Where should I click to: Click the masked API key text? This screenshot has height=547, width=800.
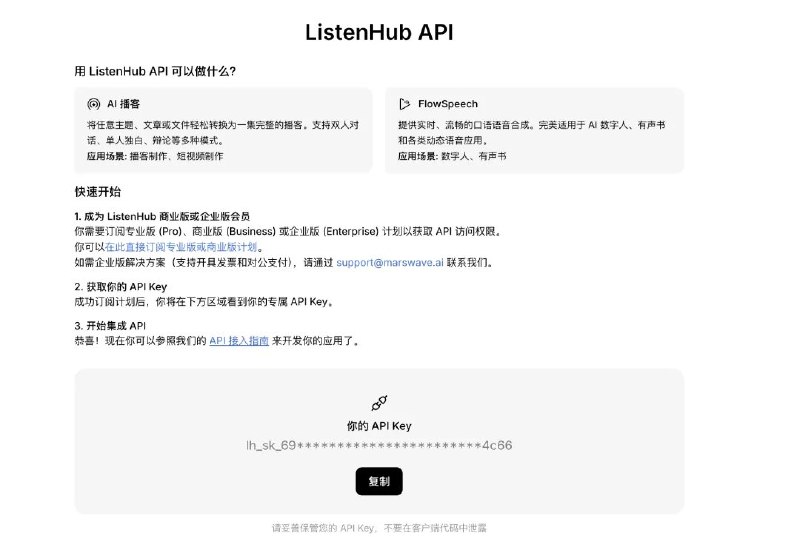pyautogui.click(x=379, y=445)
